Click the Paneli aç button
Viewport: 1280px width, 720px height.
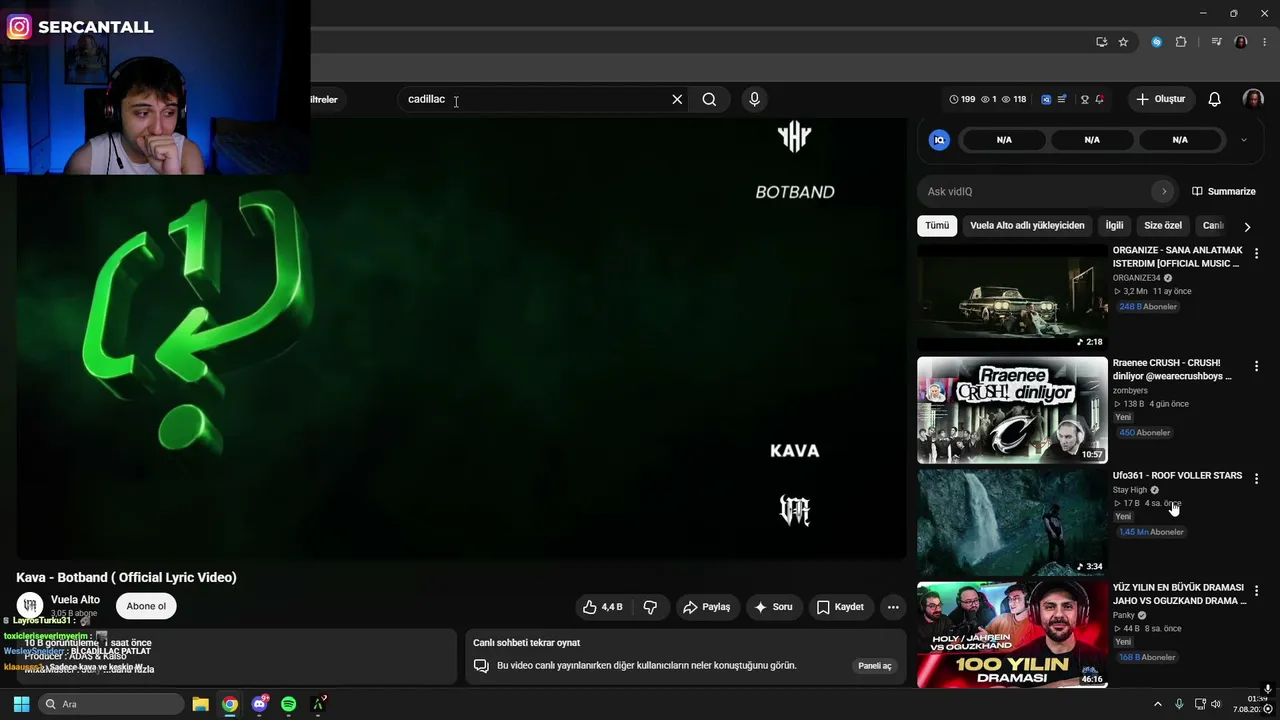(874, 666)
